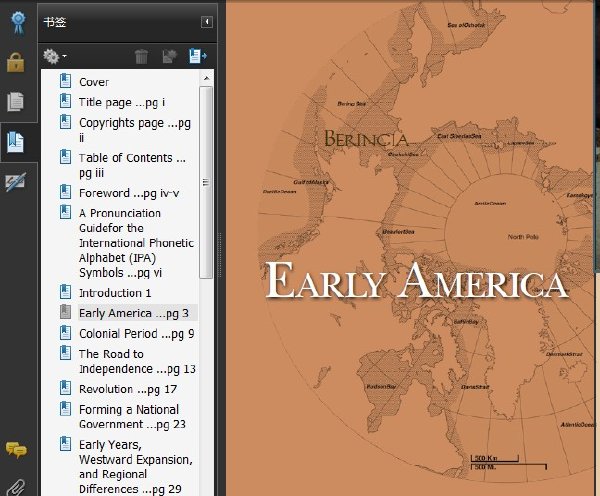600x496 pixels.
Task: Collapse the bookmarks panel with arrow button
Action: pyautogui.click(x=207, y=22)
